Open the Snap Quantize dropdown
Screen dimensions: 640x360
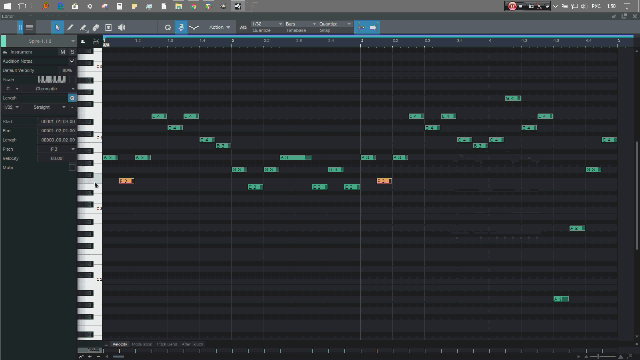(335, 24)
